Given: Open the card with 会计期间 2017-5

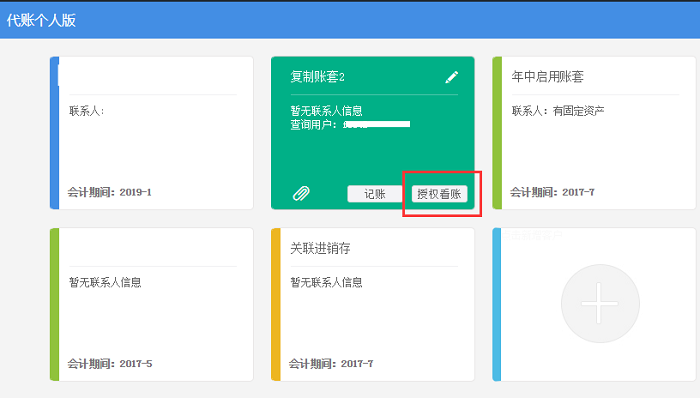Looking at the screenshot, I should click(152, 304).
